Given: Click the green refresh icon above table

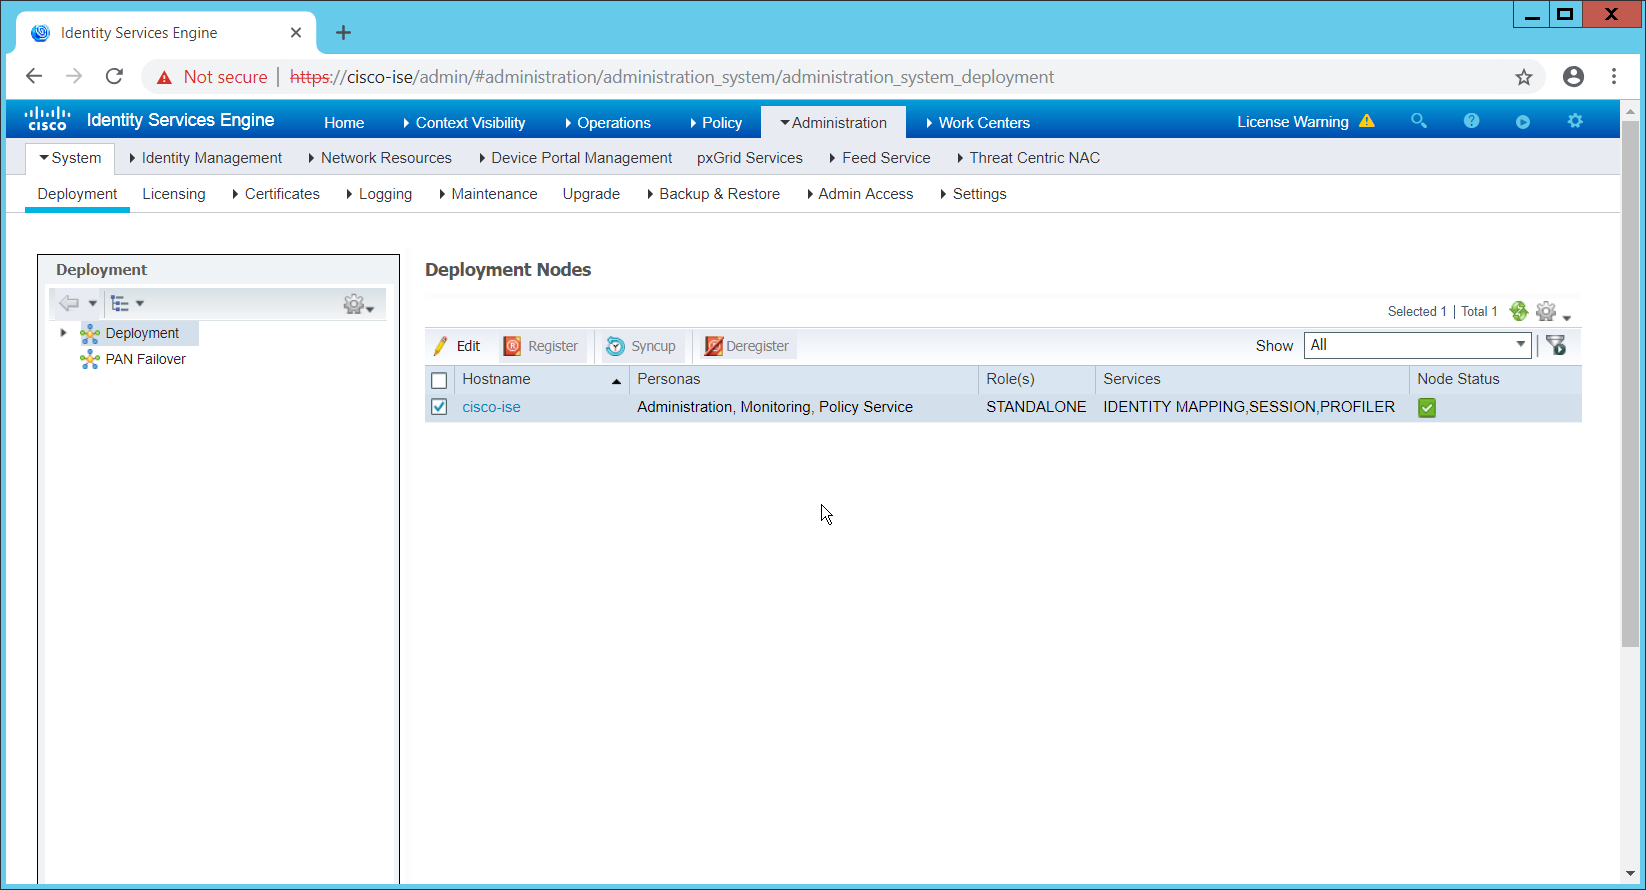Looking at the screenshot, I should [1518, 311].
